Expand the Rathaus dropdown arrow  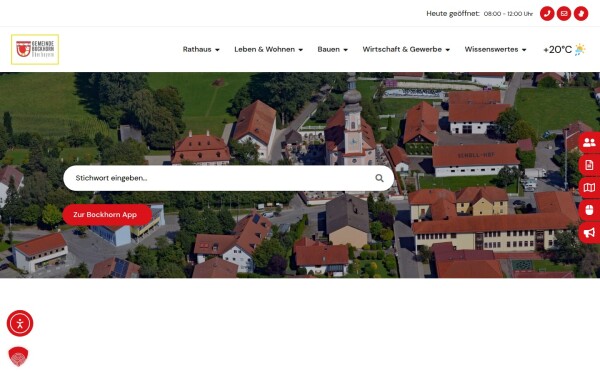(217, 50)
